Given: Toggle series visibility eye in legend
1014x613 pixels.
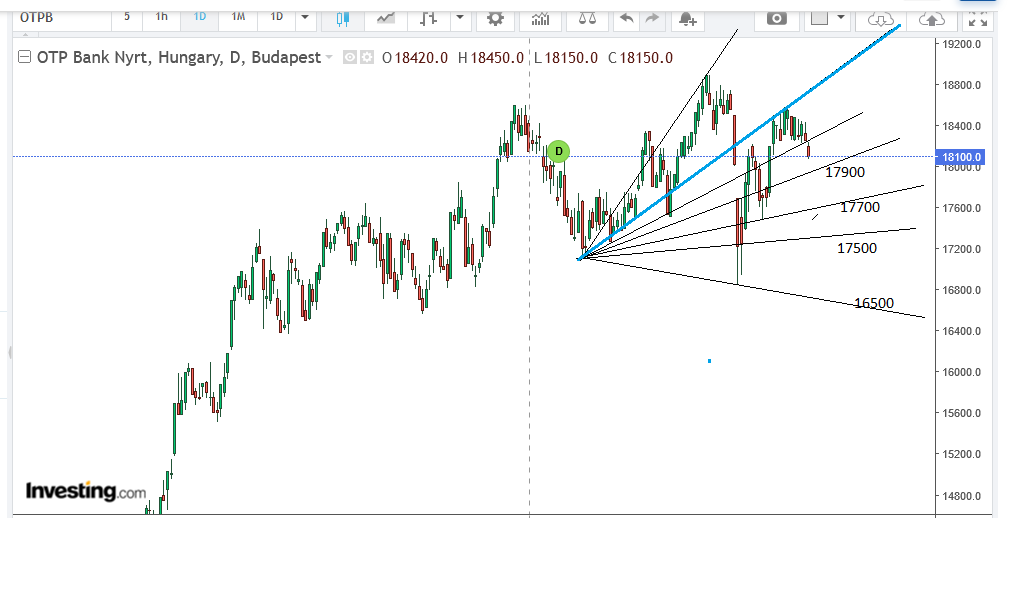Looking at the screenshot, I should (349, 58).
